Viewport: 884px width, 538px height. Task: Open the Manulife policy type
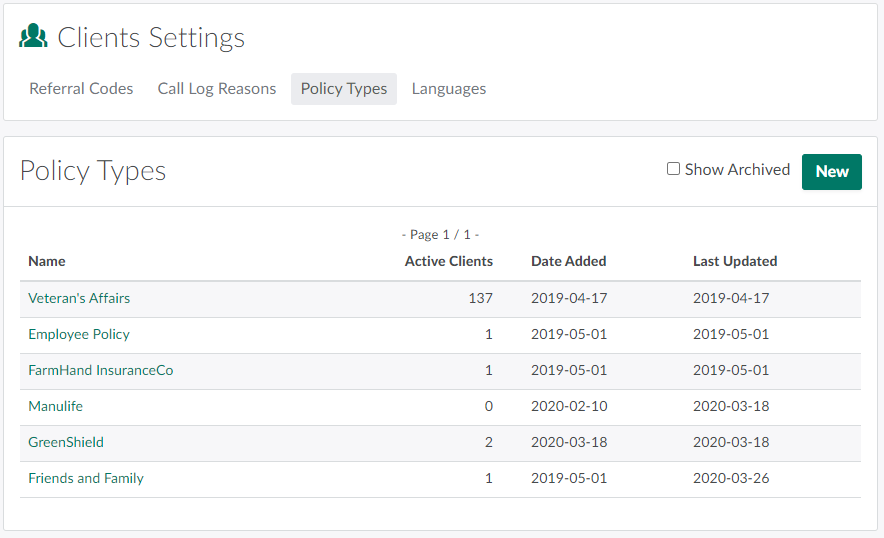[55, 406]
